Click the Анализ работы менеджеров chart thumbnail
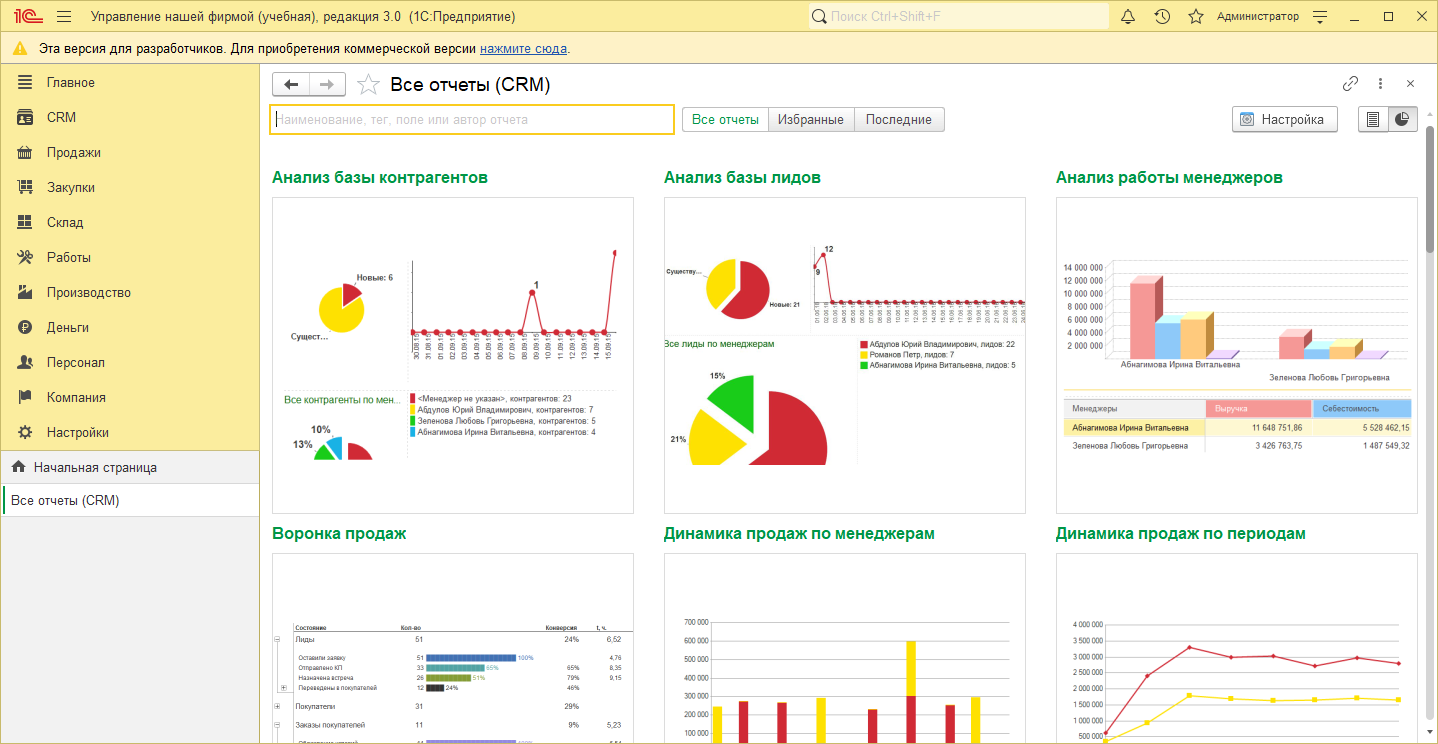This screenshot has height=744, width=1438. tap(1237, 355)
